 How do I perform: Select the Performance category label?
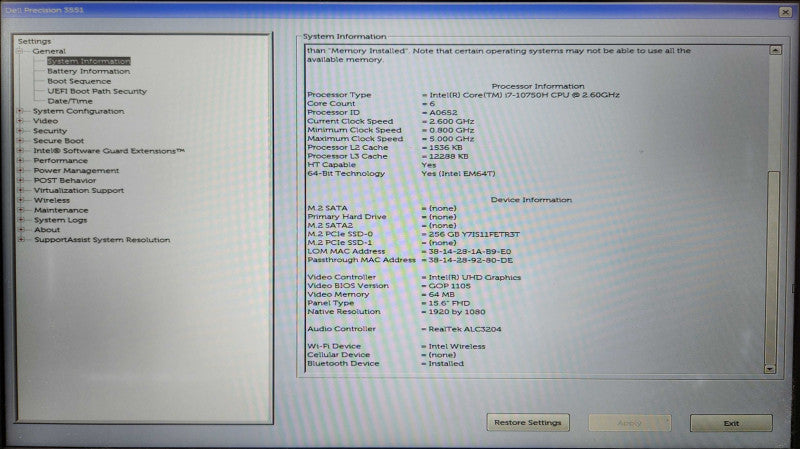[x=61, y=160]
